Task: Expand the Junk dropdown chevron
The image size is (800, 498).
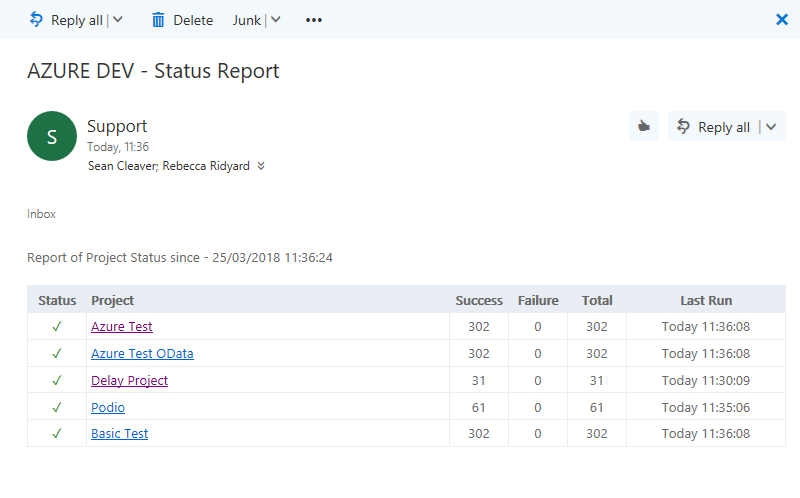Action: pos(276,20)
